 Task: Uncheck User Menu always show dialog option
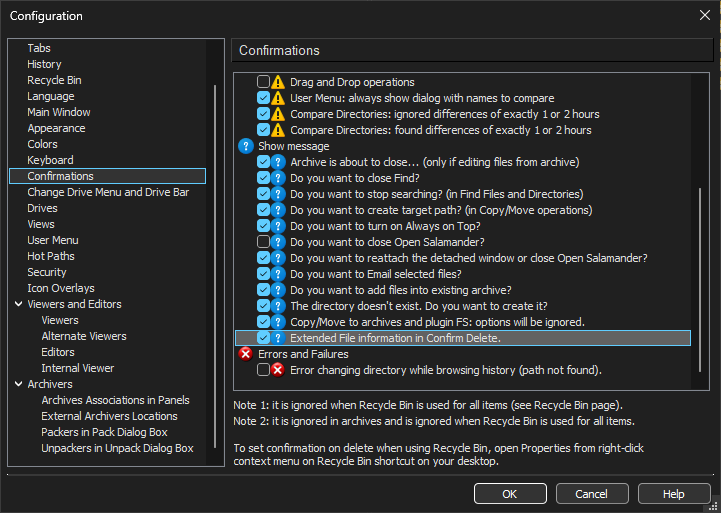click(x=263, y=98)
